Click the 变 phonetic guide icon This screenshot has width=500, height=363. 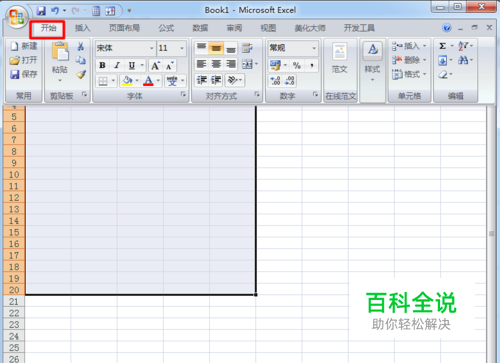tap(172, 81)
